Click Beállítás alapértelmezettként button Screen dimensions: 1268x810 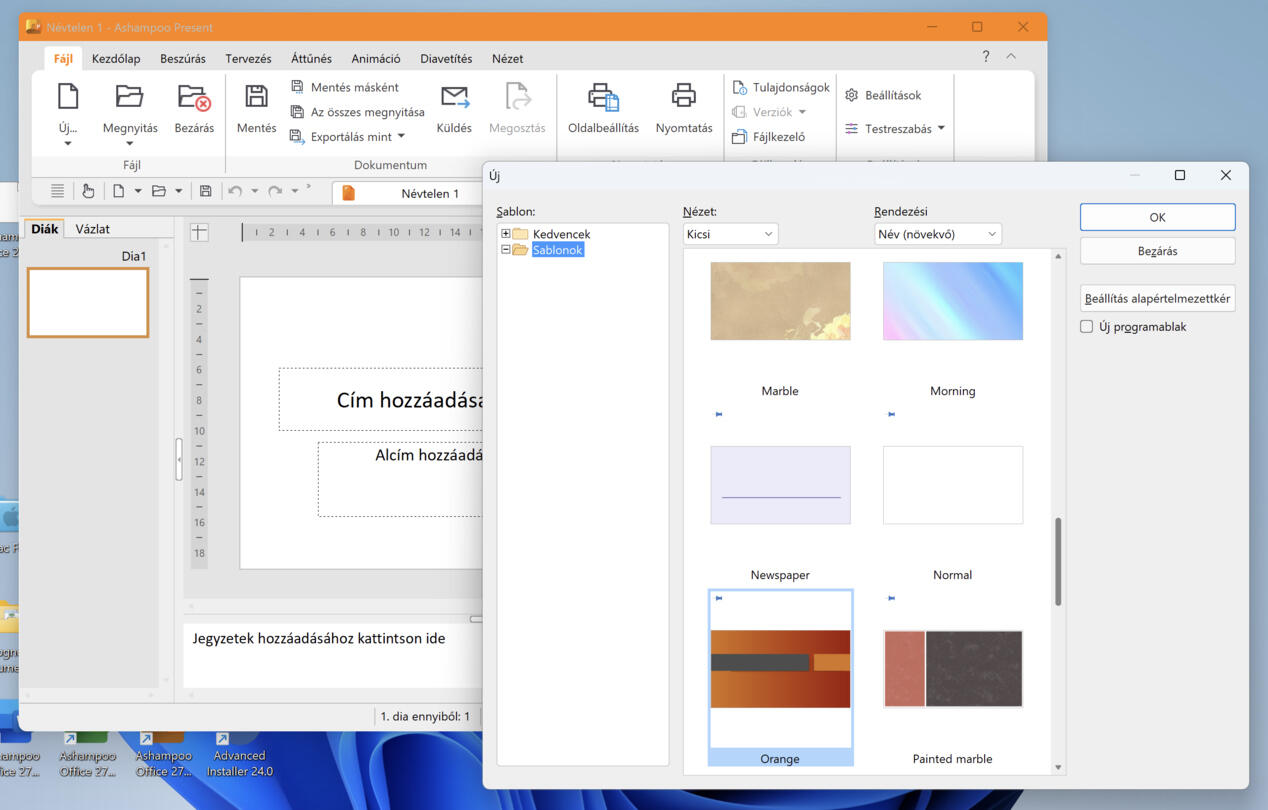[1157, 298]
